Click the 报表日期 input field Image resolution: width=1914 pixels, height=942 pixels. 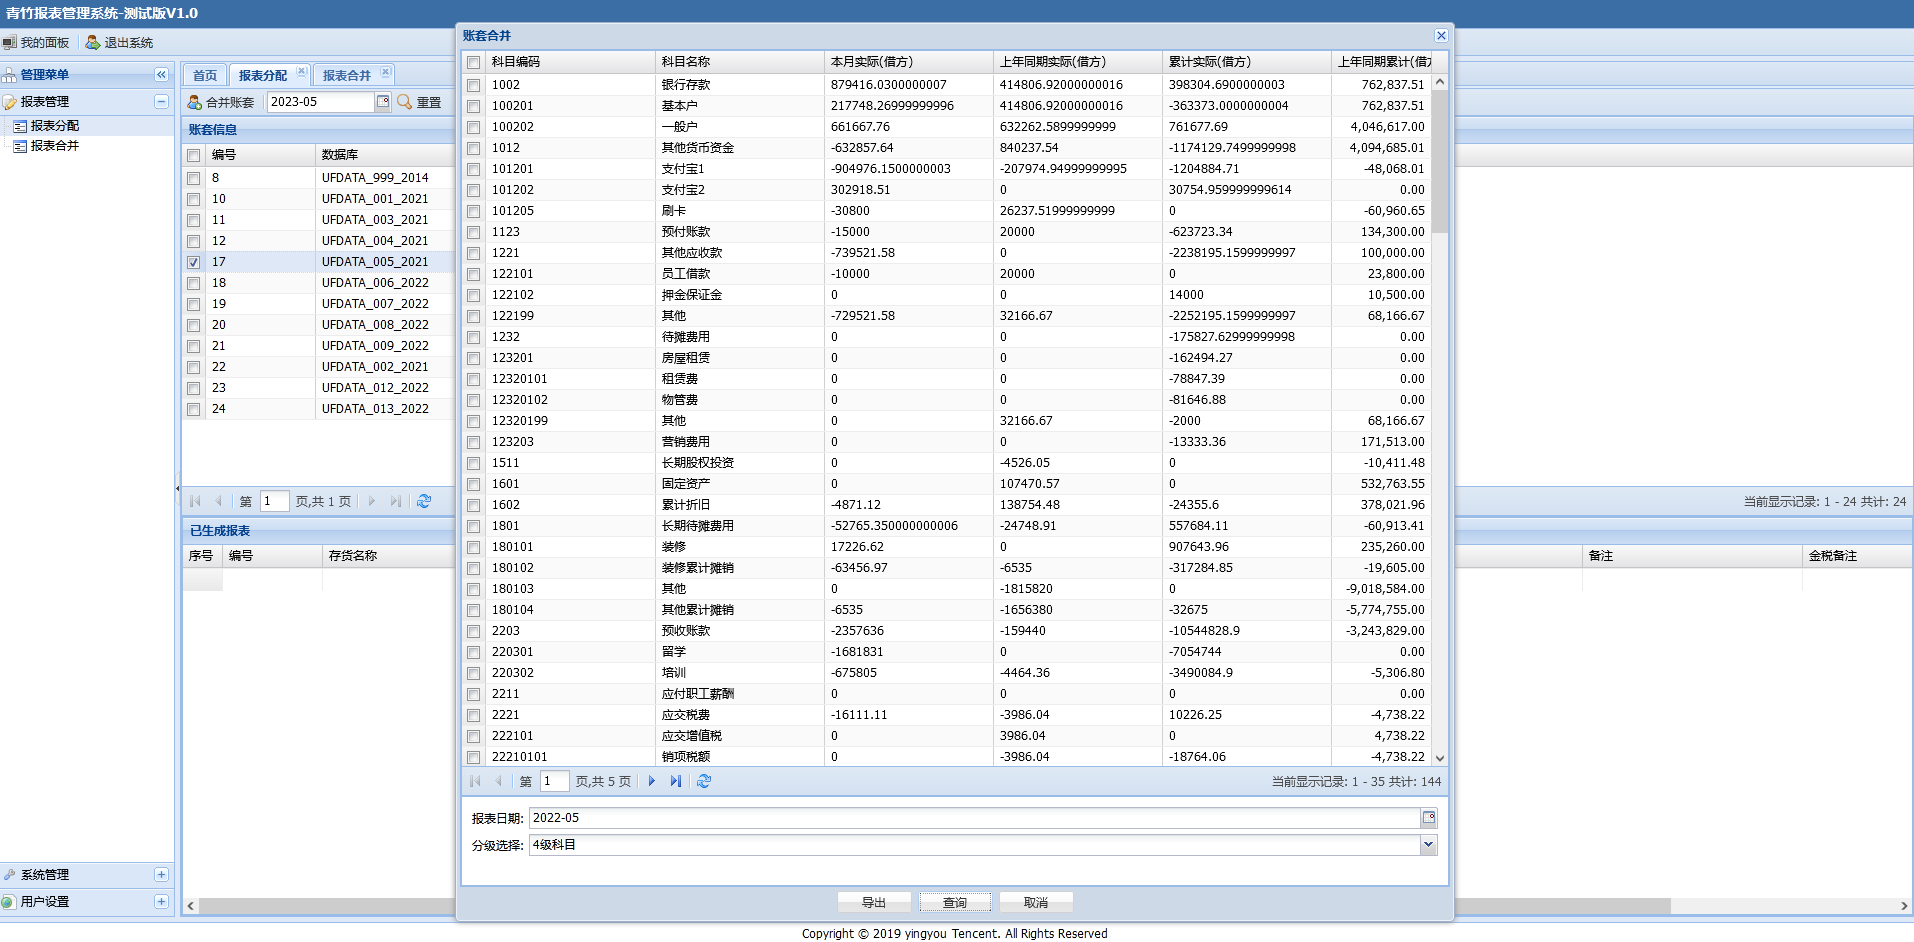pos(975,818)
